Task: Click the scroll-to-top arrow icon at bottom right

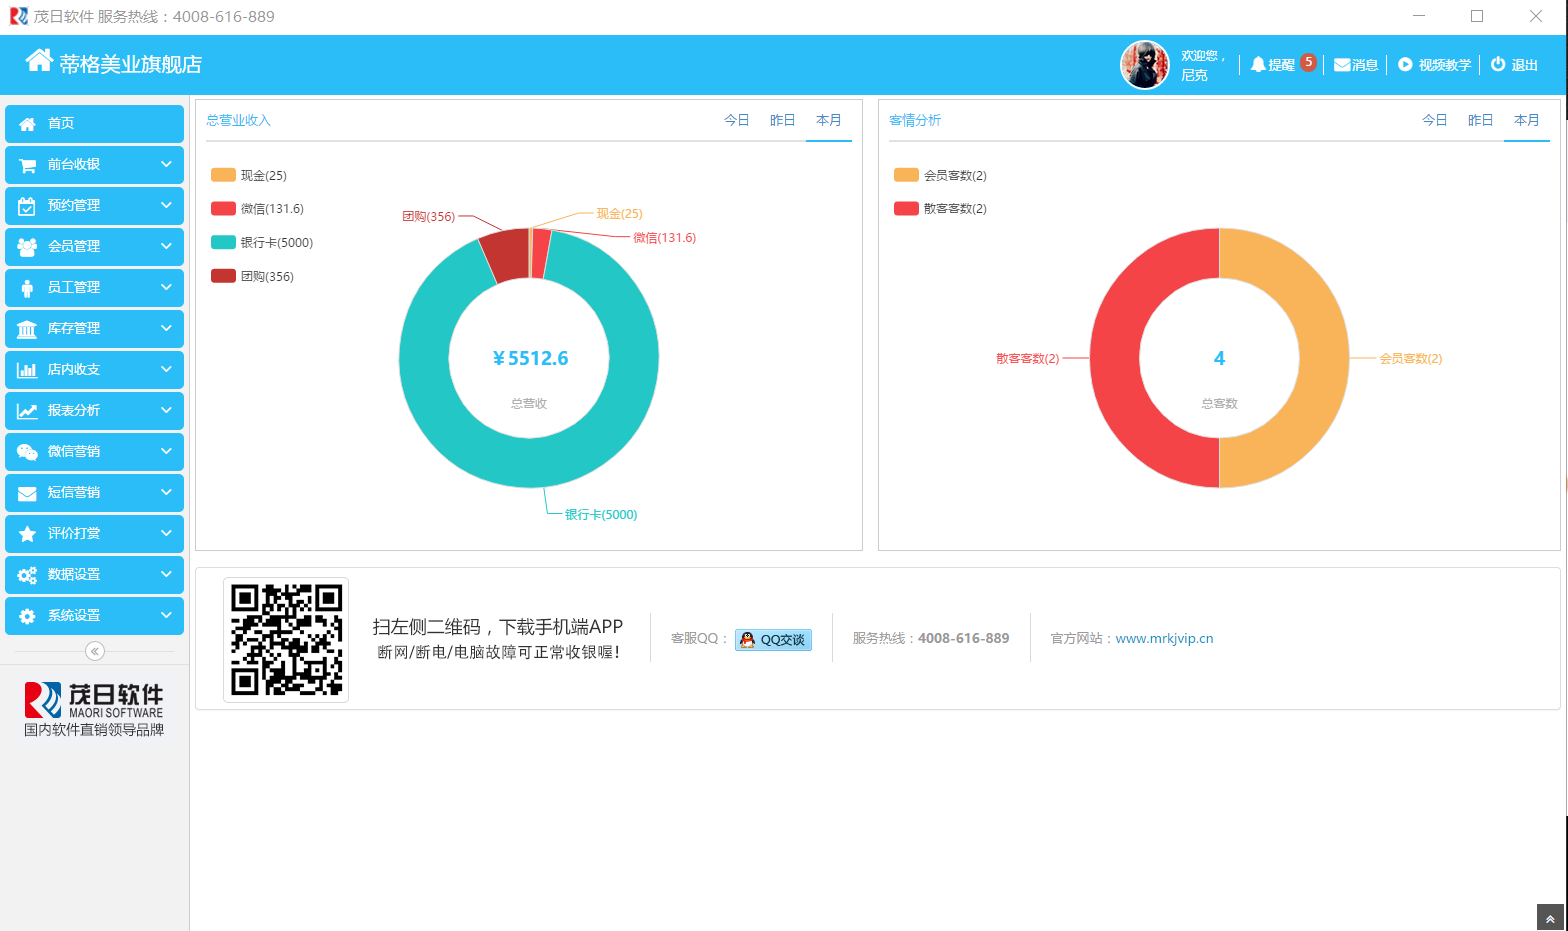Action: click(1549, 918)
